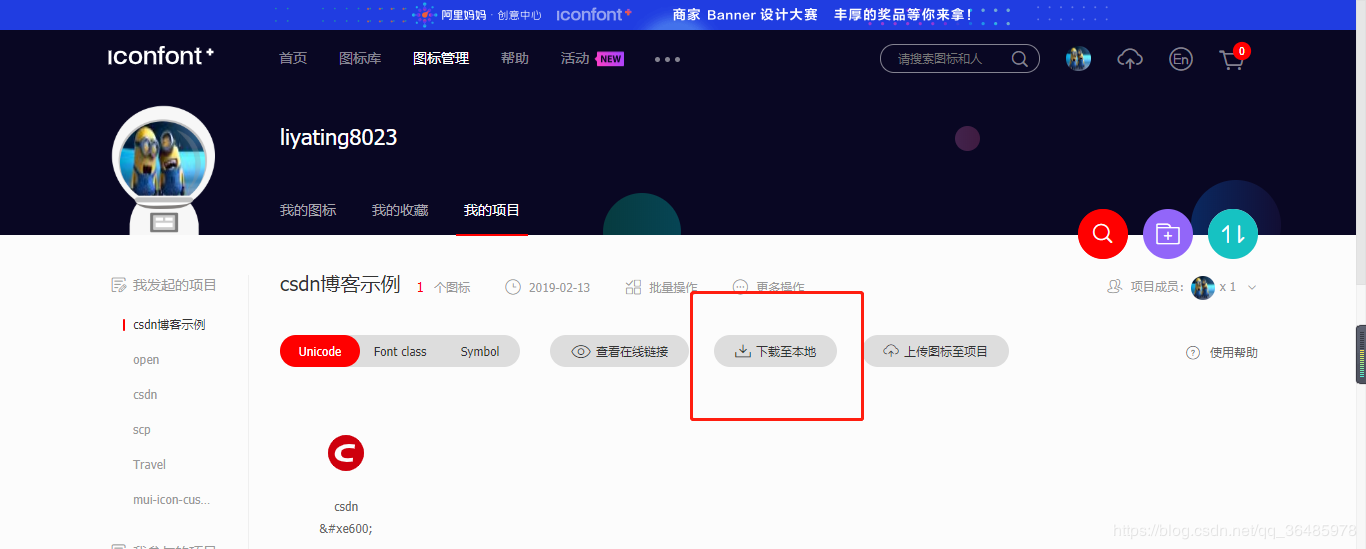Click 我发起的项目 sidebar heading
This screenshot has height=549, width=1366.
164,285
